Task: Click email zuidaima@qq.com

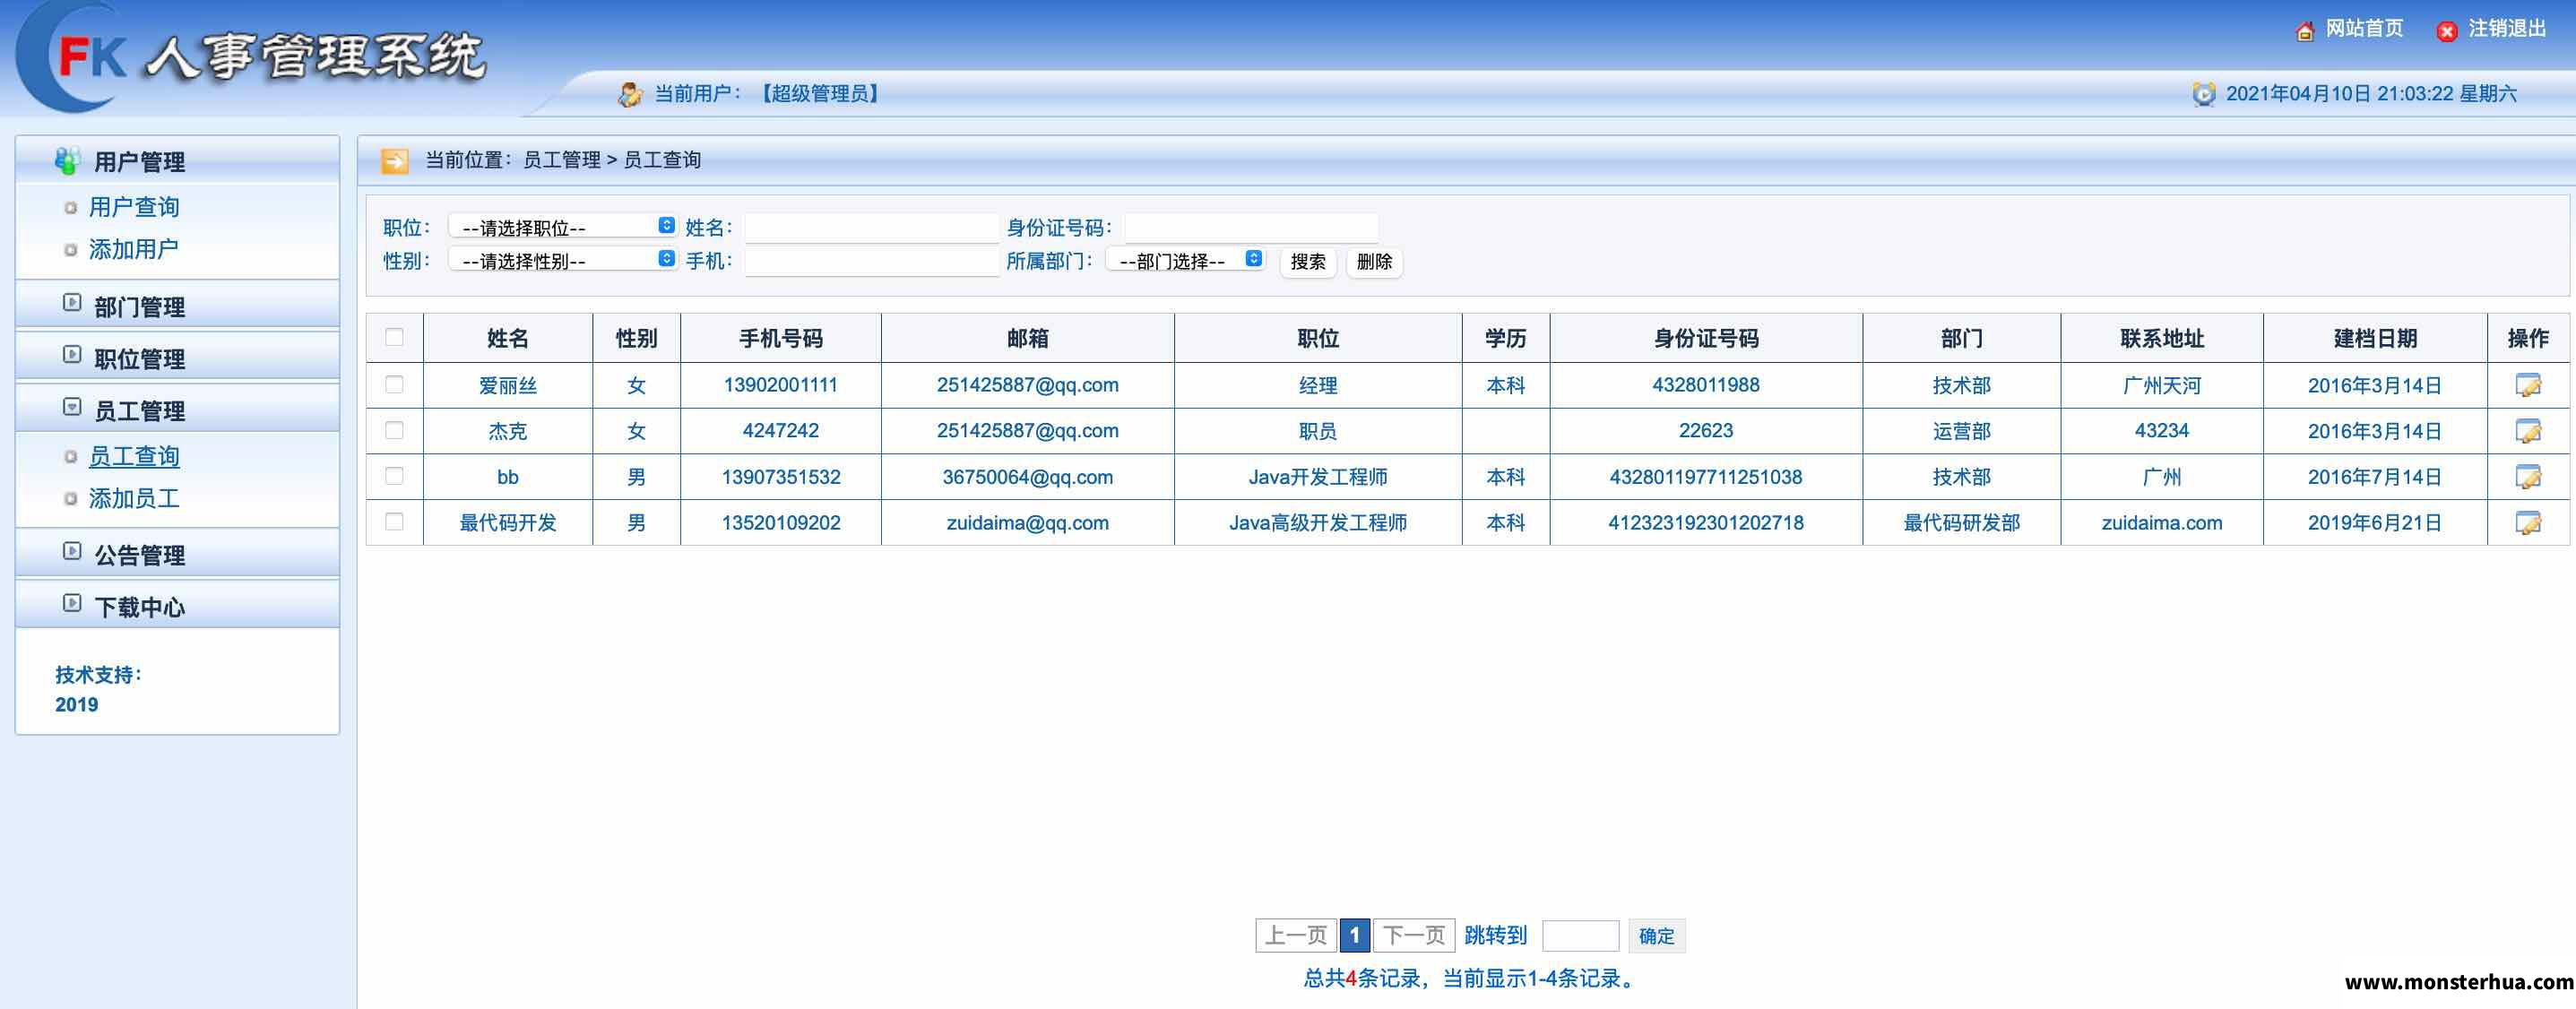Action: 1027,523
